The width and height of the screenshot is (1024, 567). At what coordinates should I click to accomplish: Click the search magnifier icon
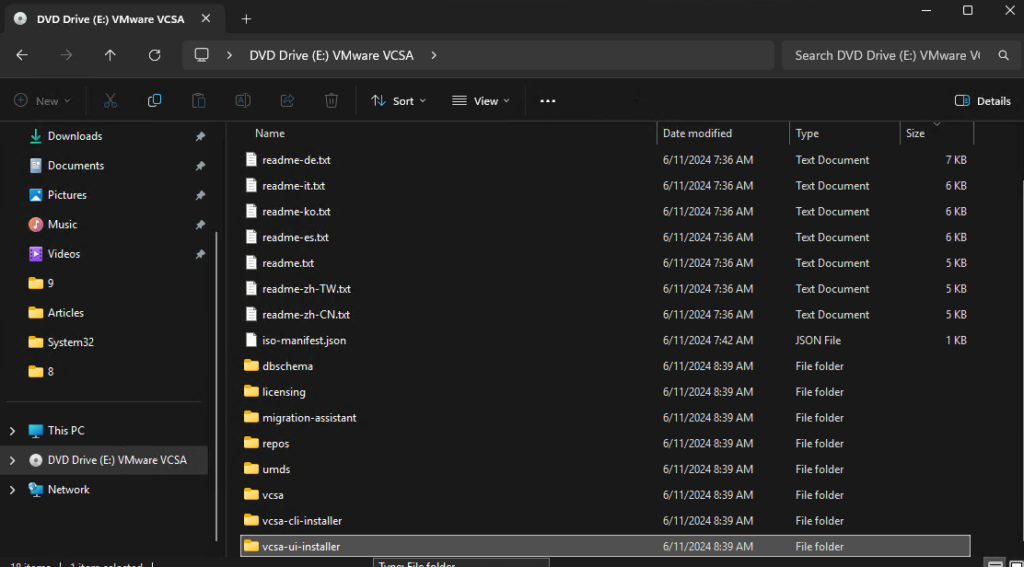tap(1004, 55)
